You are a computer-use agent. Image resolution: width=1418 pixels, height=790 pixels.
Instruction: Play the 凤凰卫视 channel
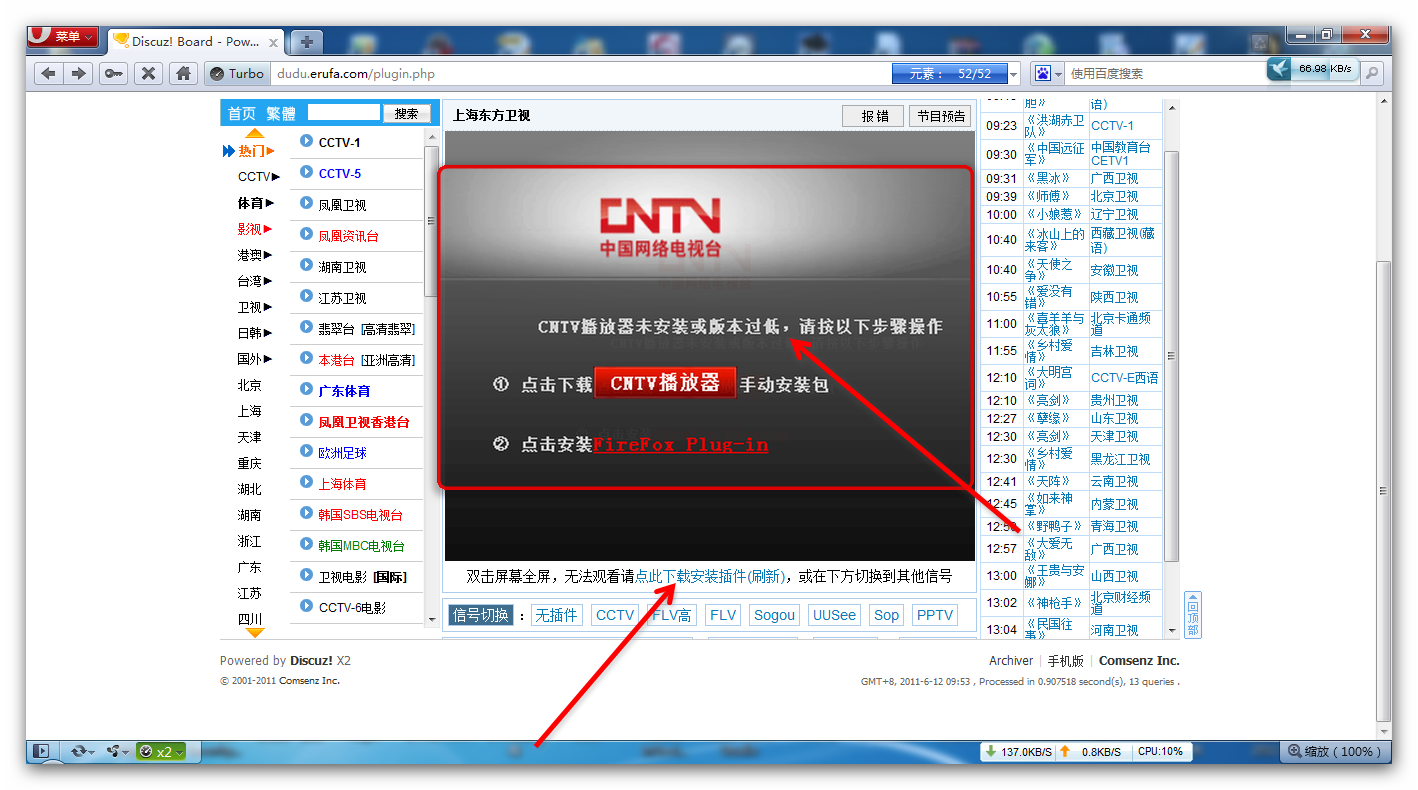point(342,205)
